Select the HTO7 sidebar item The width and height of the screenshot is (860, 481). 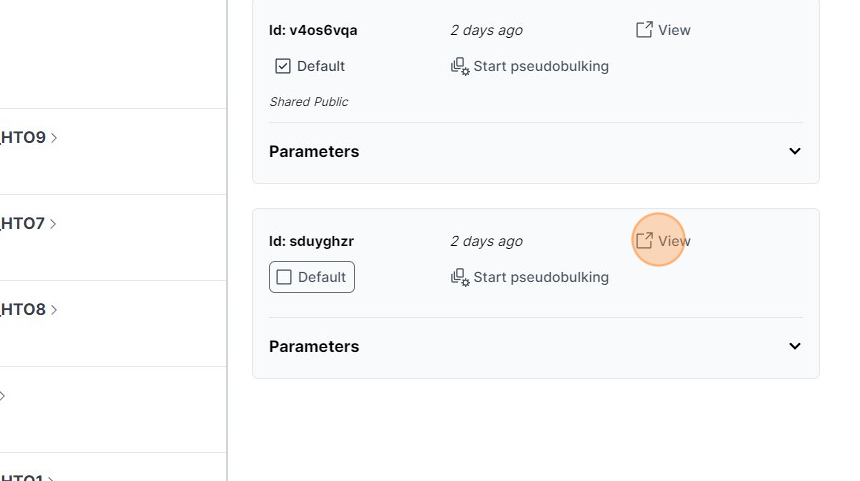(x=22, y=224)
